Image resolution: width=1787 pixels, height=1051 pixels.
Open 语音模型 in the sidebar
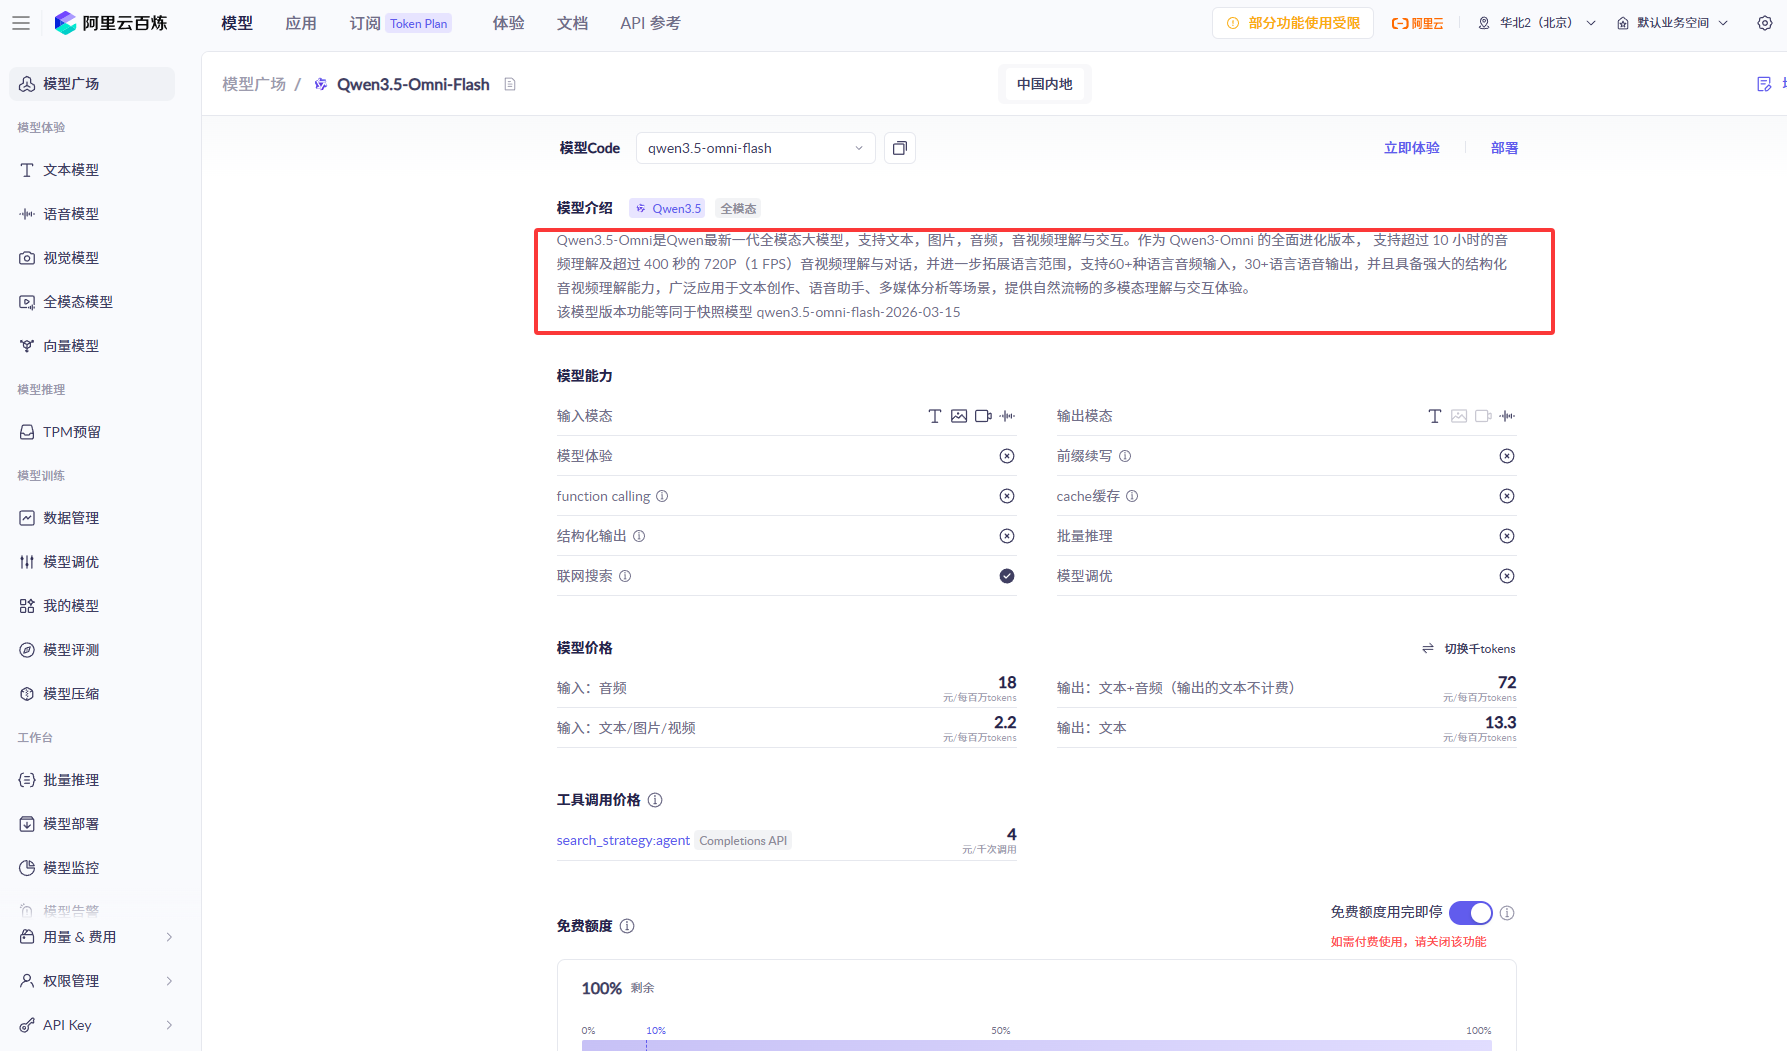(x=92, y=214)
